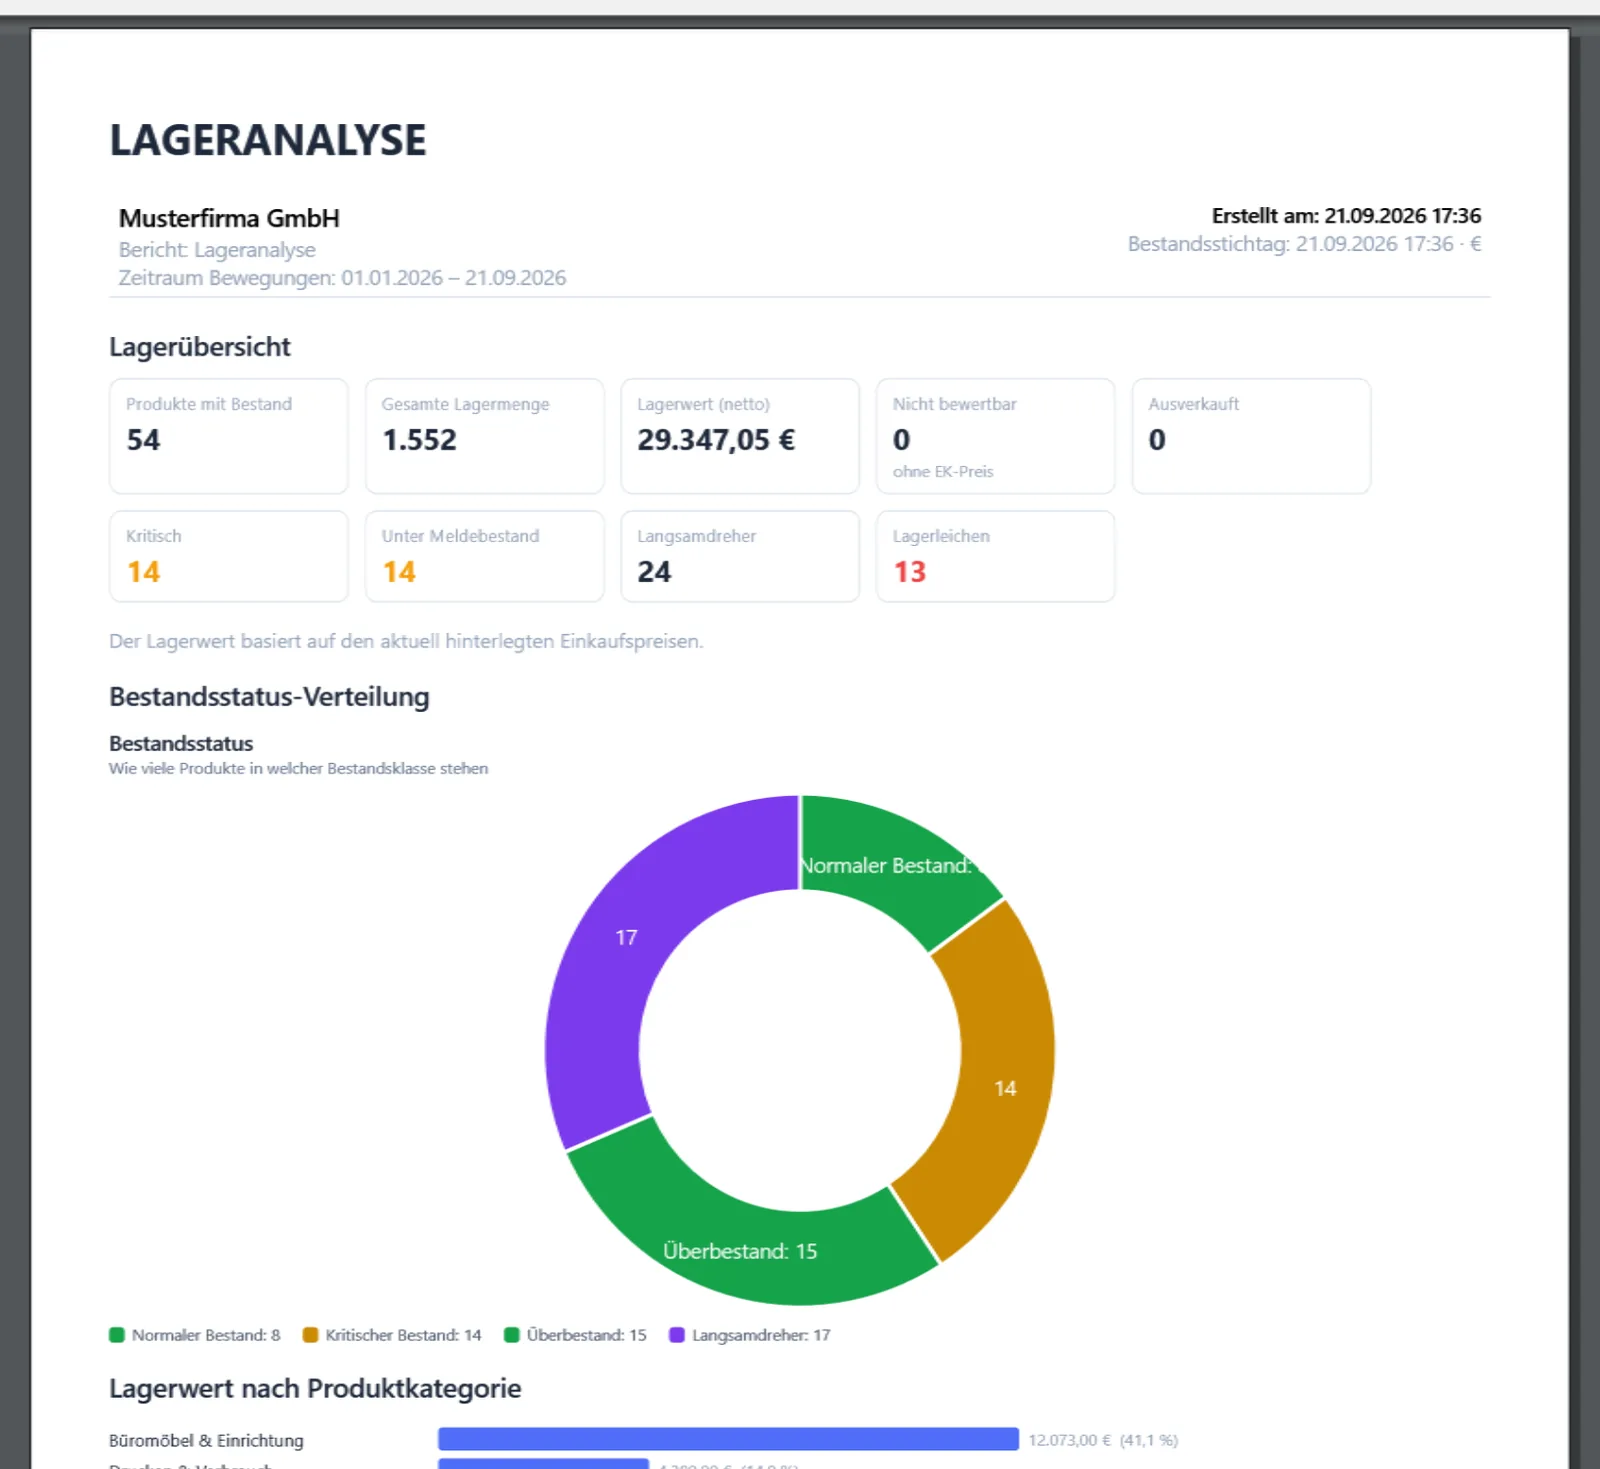Select the 'Bestandsstichtag' line

coord(1304,244)
